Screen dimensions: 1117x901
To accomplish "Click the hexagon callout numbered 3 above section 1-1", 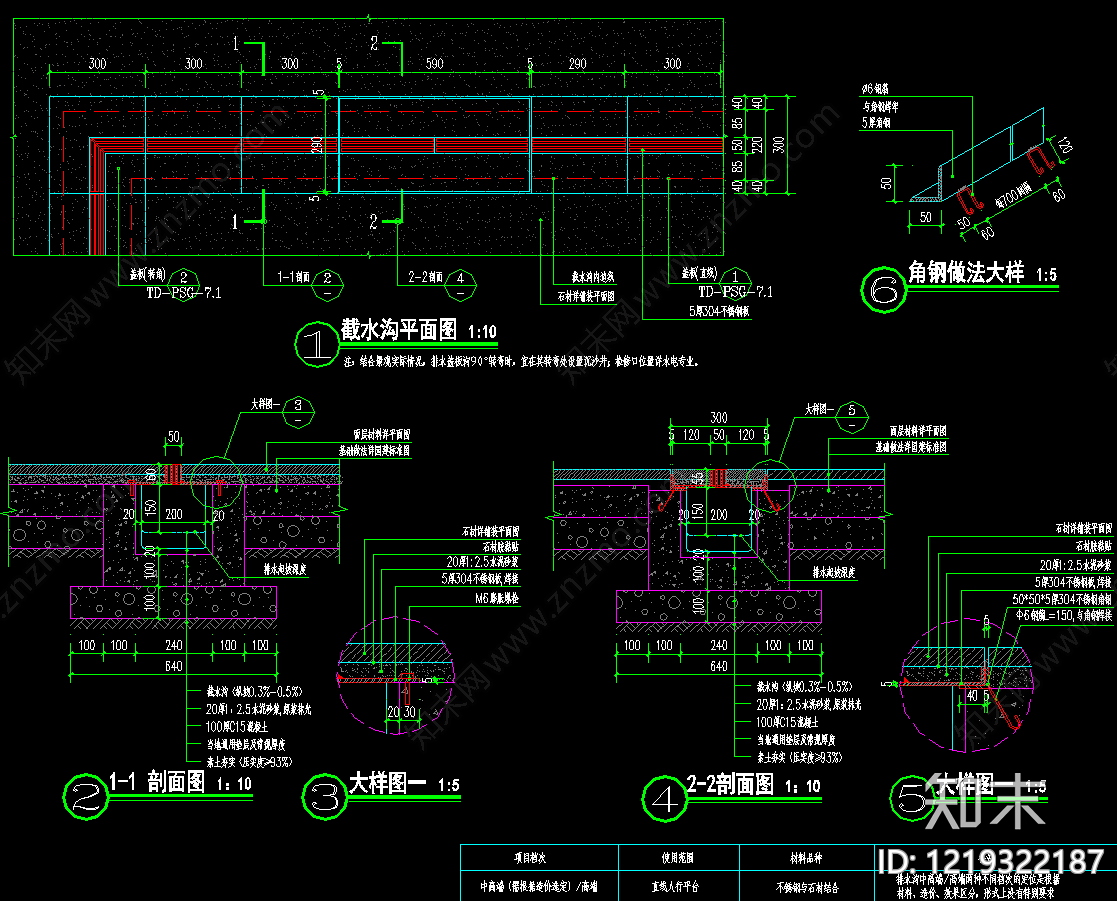I will pyautogui.click(x=298, y=412).
